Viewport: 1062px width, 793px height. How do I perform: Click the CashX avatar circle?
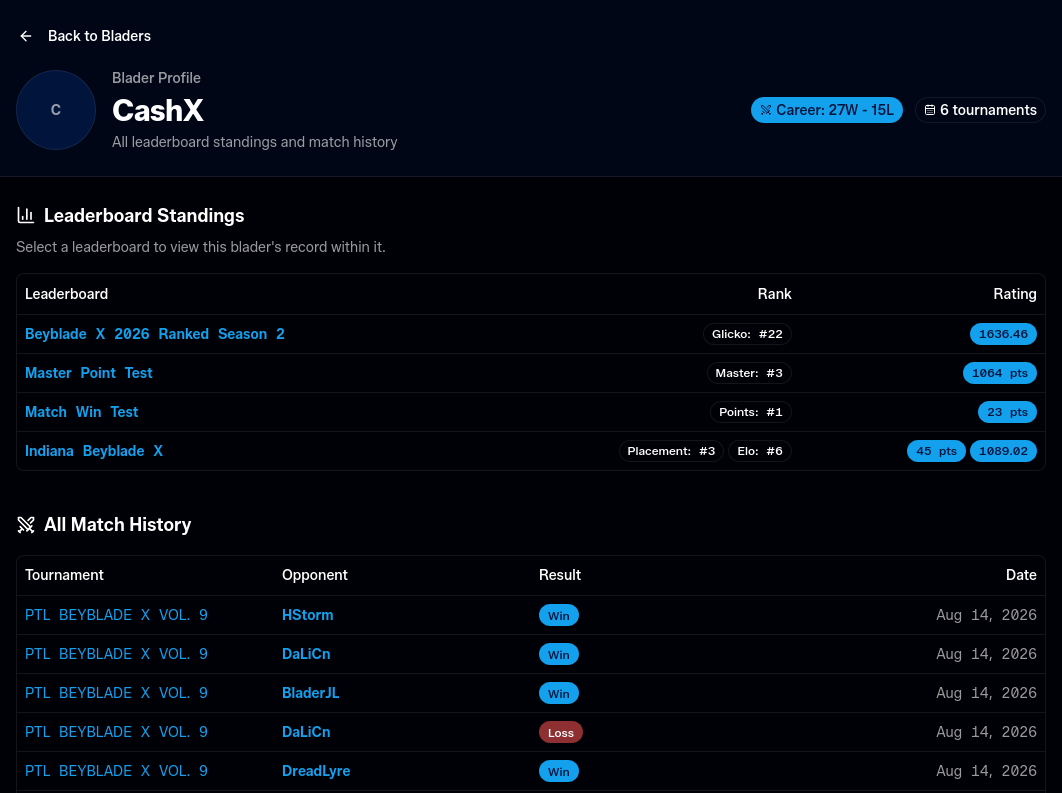coord(56,110)
